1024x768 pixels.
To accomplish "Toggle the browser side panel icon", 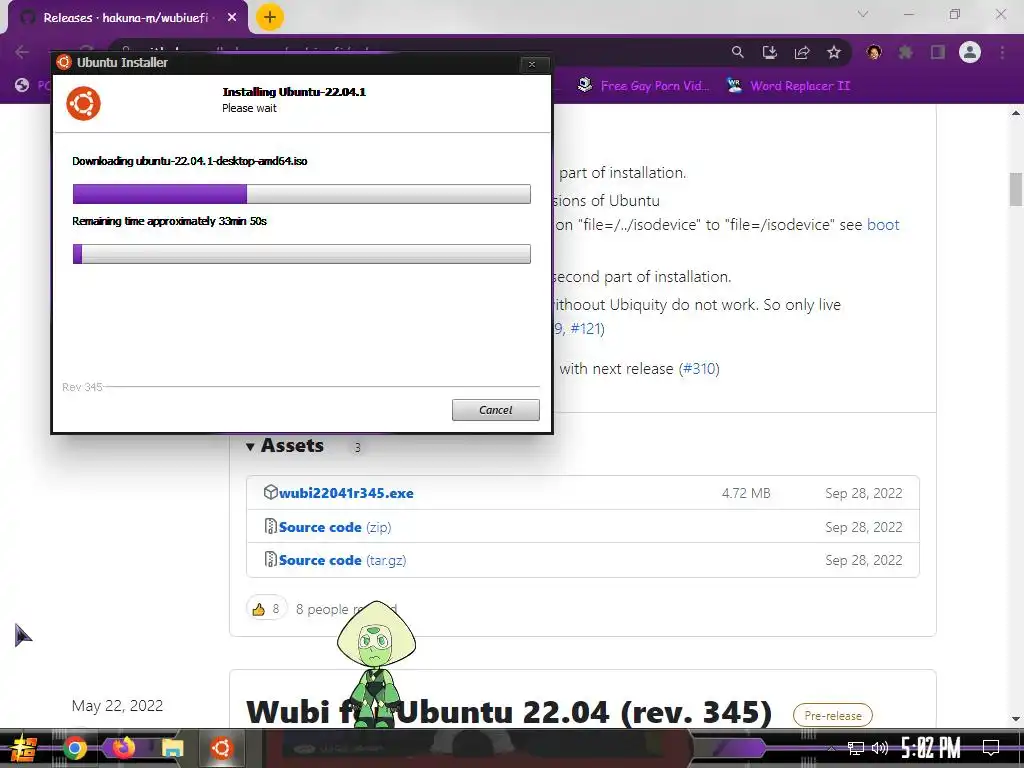I will point(938,52).
